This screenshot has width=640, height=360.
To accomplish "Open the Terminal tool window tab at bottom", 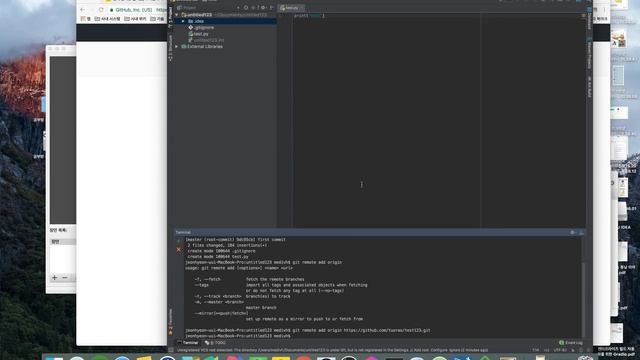I will tap(188, 343).
